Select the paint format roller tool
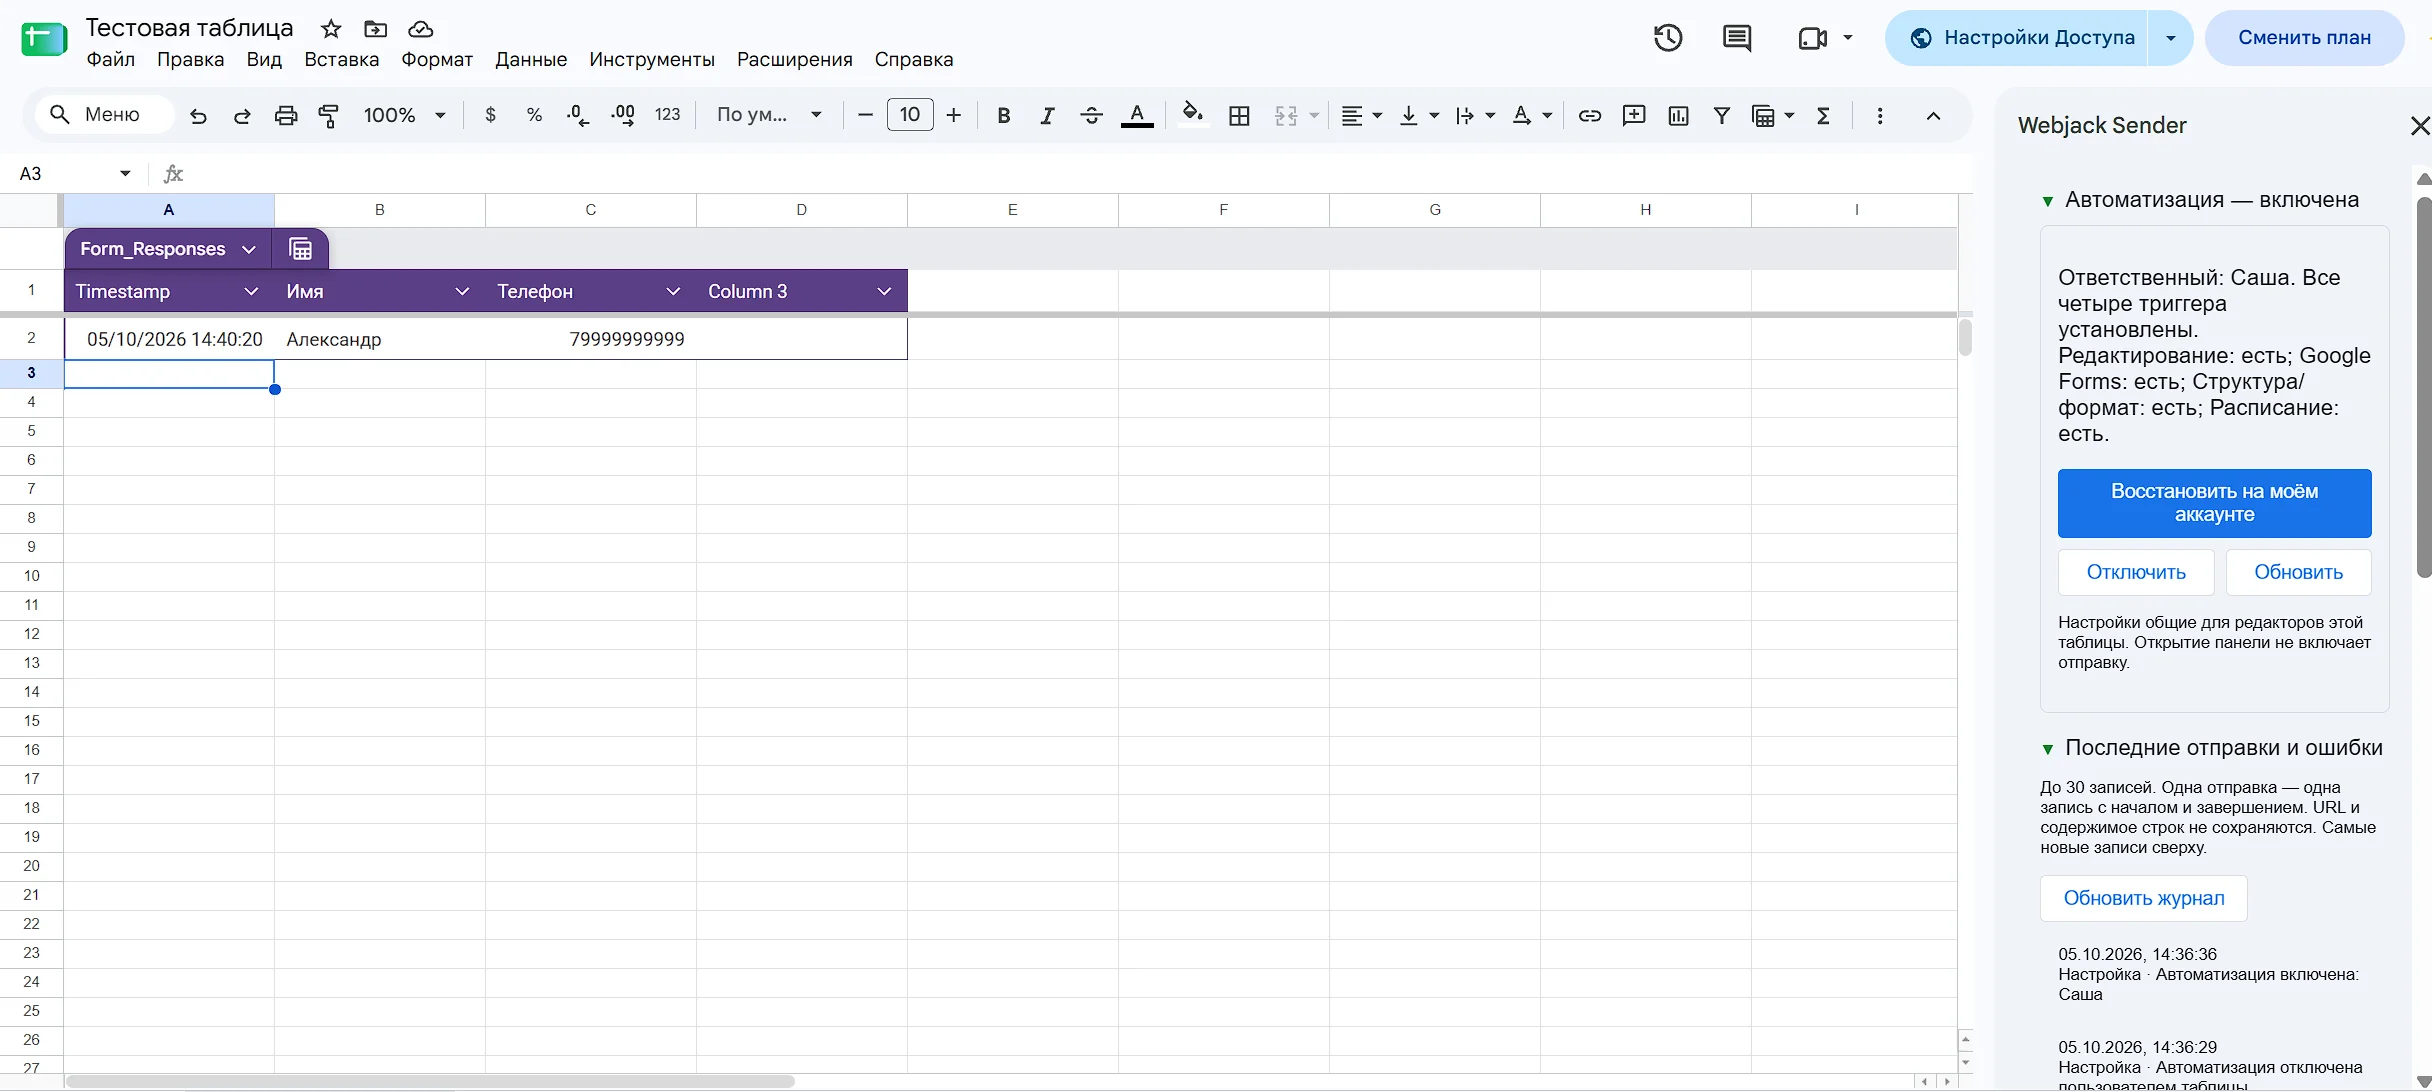 (x=329, y=115)
